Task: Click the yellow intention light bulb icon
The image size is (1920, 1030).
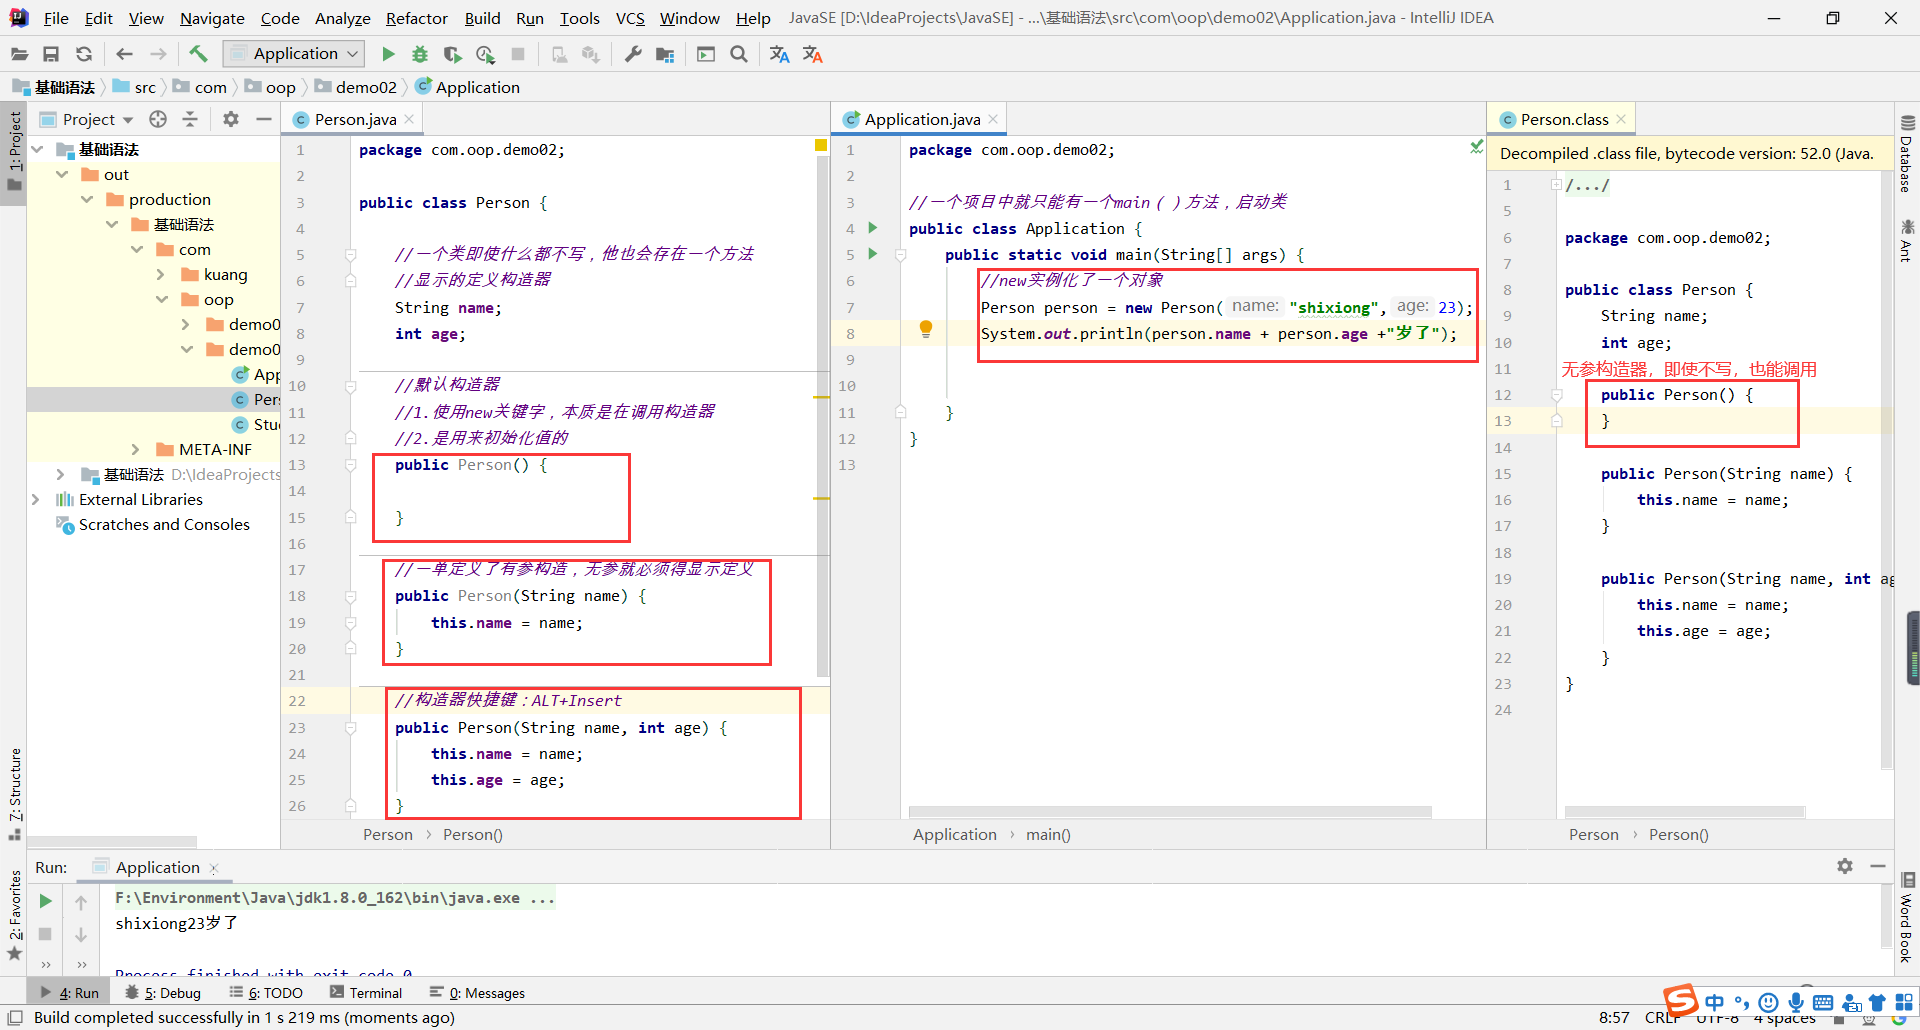Action: click(926, 328)
